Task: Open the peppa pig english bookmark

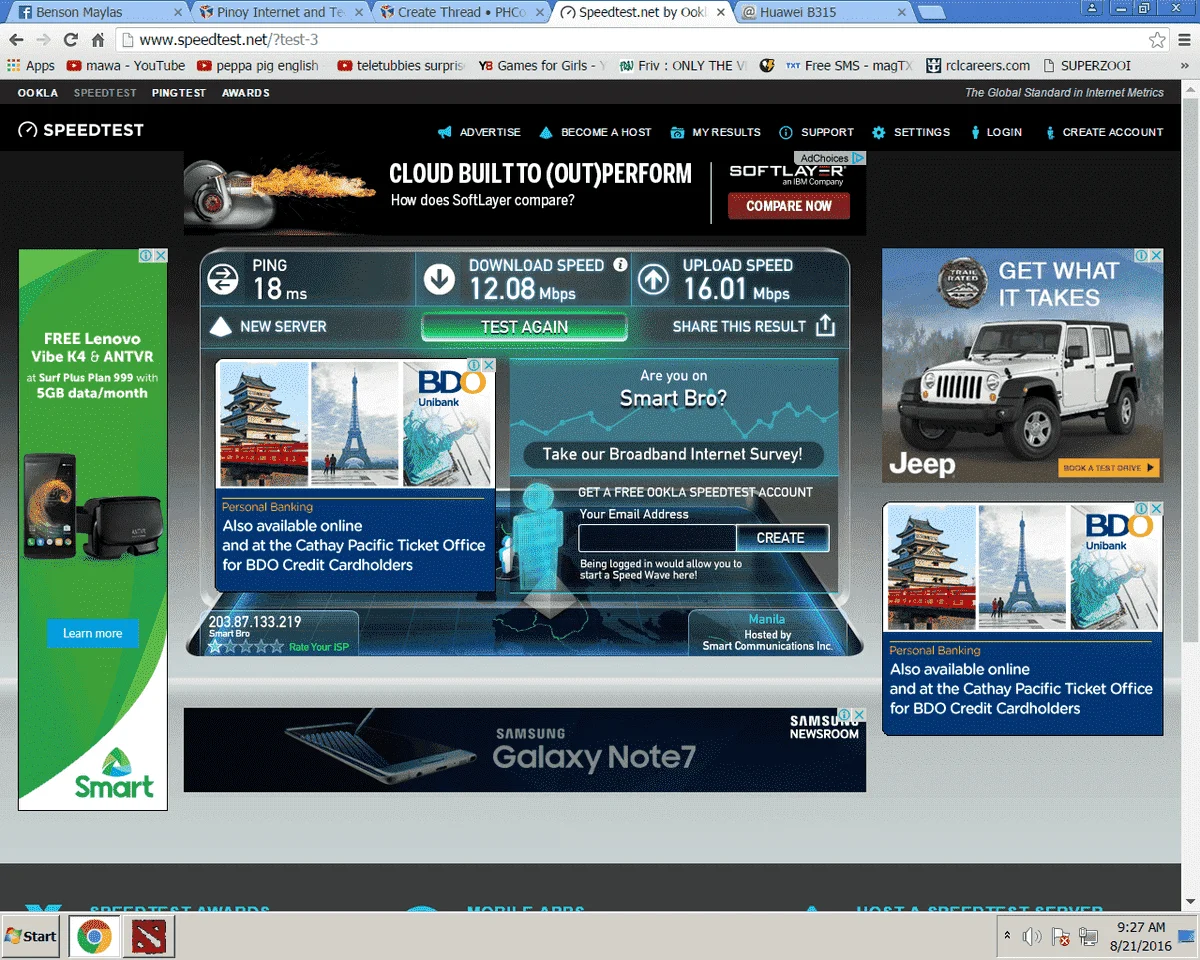Action: [x=258, y=66]
